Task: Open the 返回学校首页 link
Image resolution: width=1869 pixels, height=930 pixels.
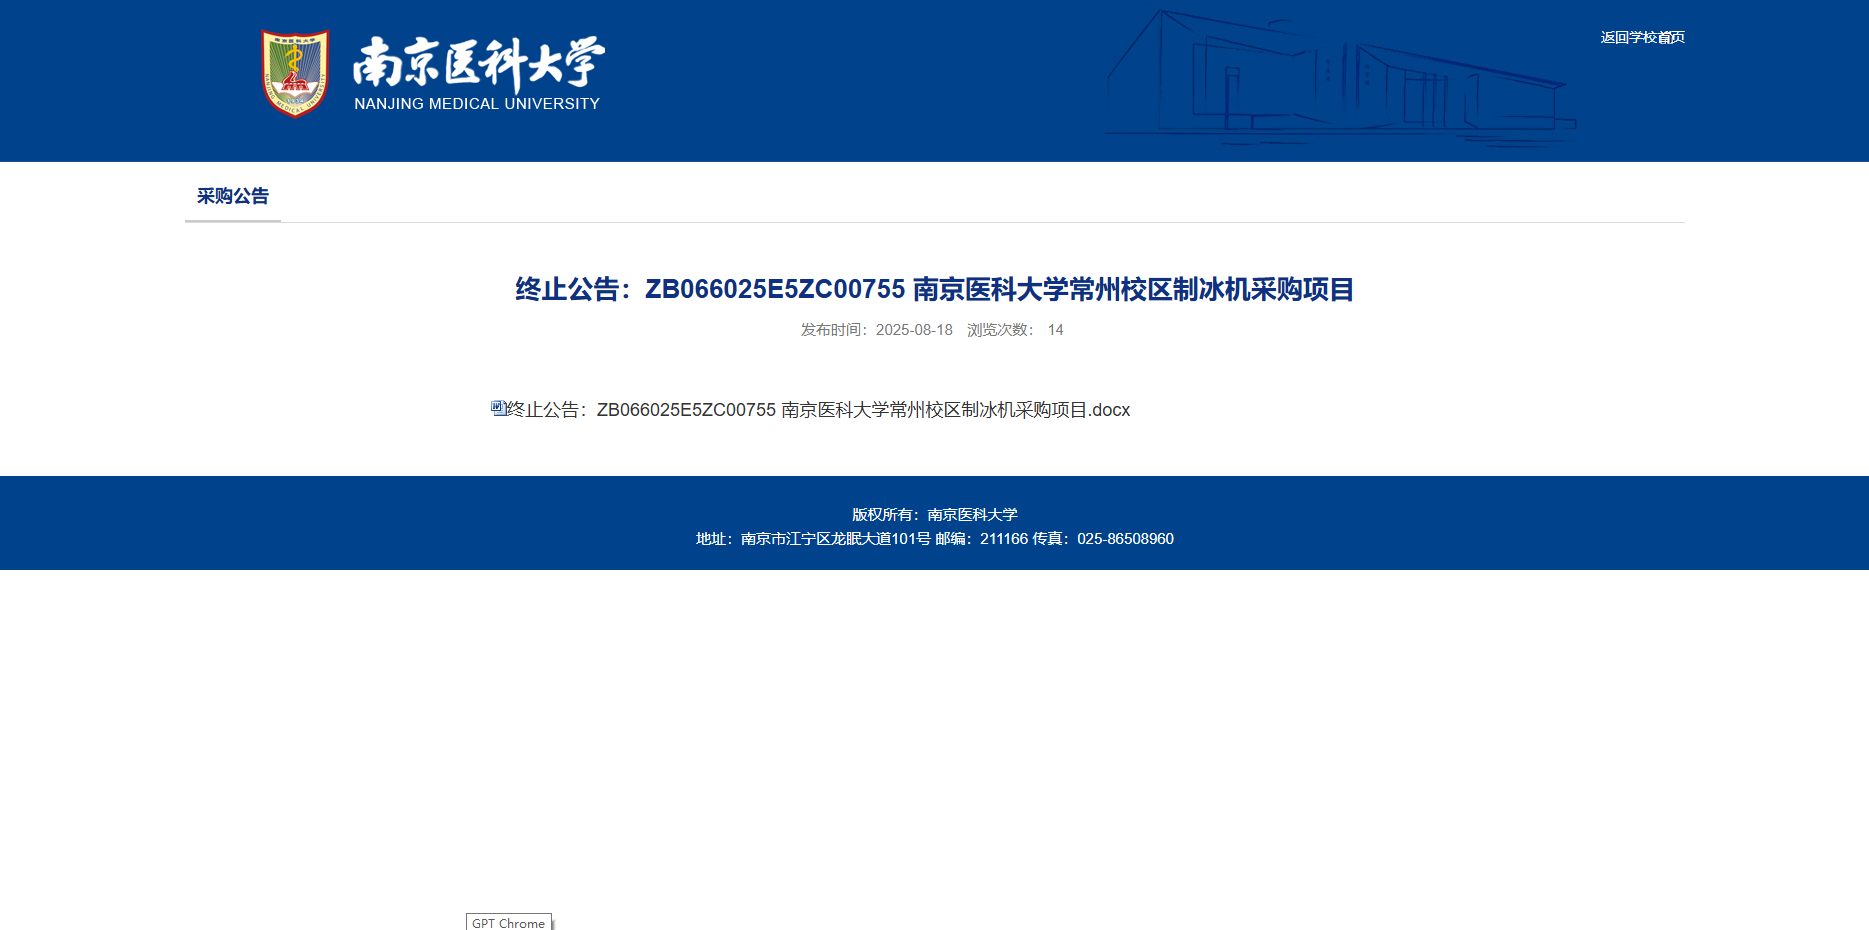Action: [x=1642, y=37]
